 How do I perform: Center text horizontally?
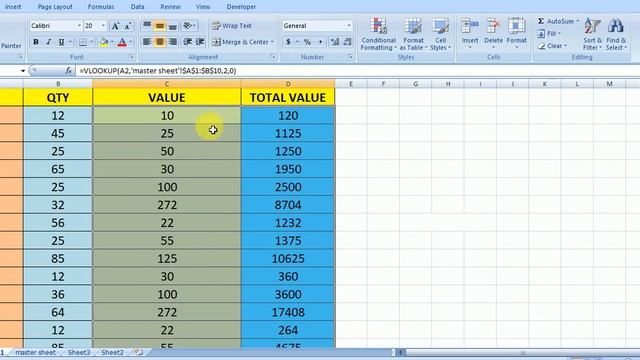160,42
